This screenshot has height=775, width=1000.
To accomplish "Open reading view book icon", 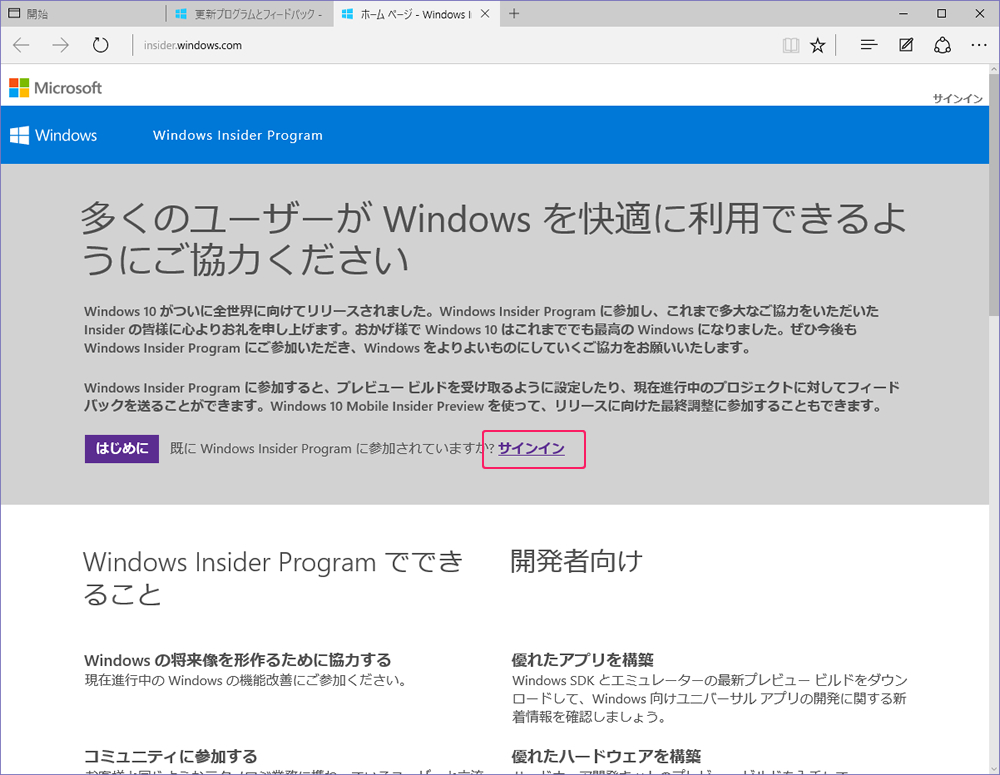I will (791, 45).
